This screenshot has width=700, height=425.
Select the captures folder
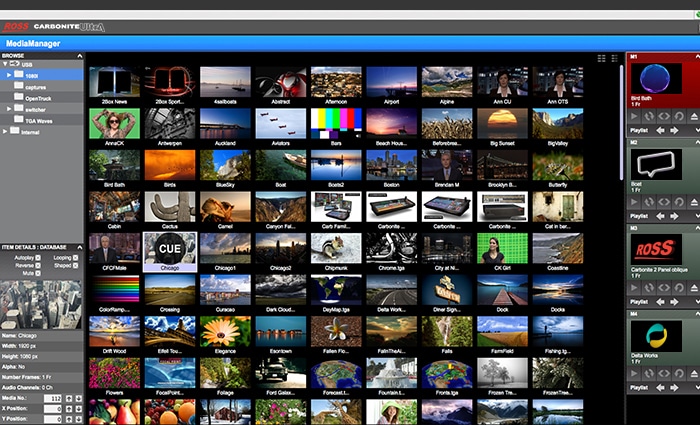tap(42, 86)
